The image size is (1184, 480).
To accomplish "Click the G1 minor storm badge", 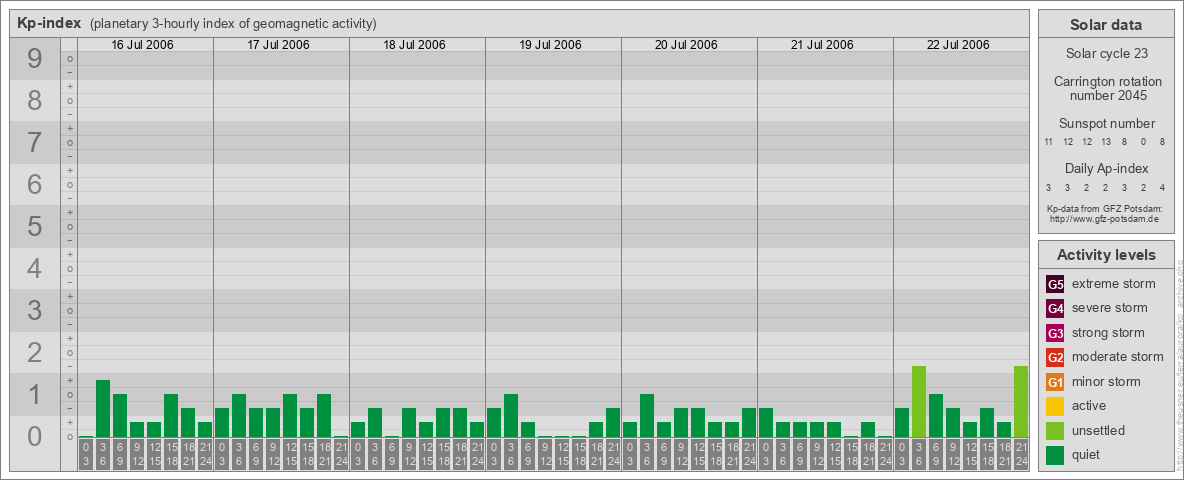I will coord(1055,382).
